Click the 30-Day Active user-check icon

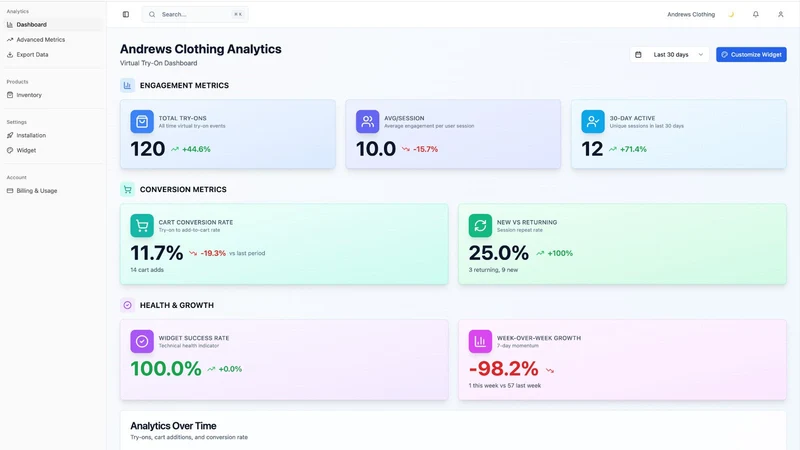[593, 121]
